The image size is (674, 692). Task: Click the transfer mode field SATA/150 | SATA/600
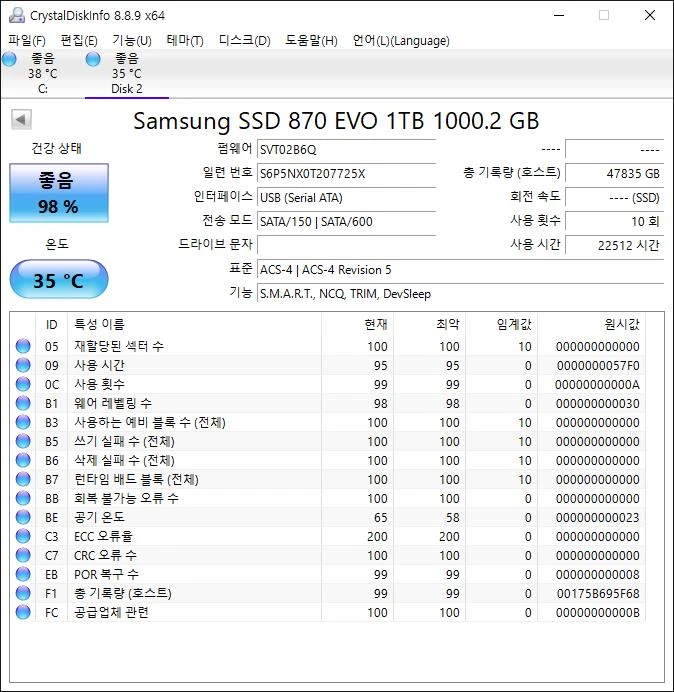tap(346, 222)
